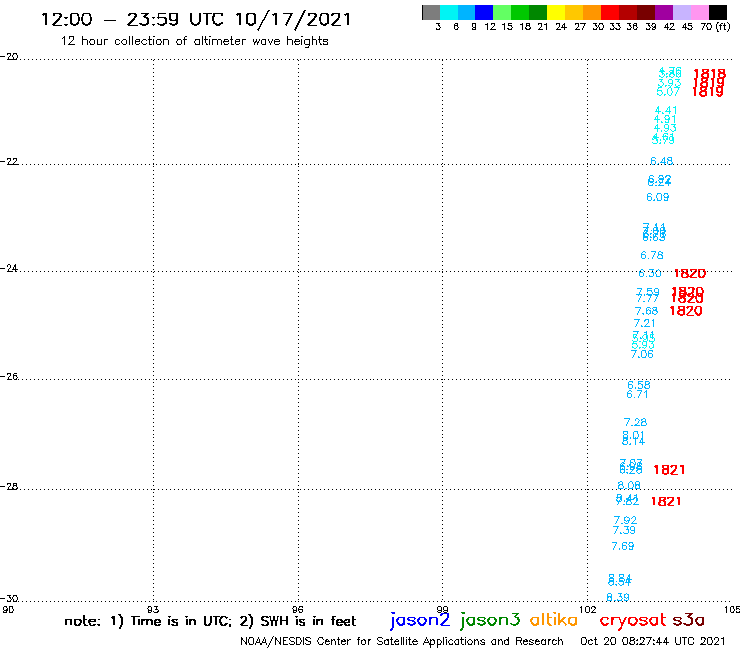This screenshot has width=740, height=650.
Task: Click the pink swatch in the color bar
Action: (699, 12)
